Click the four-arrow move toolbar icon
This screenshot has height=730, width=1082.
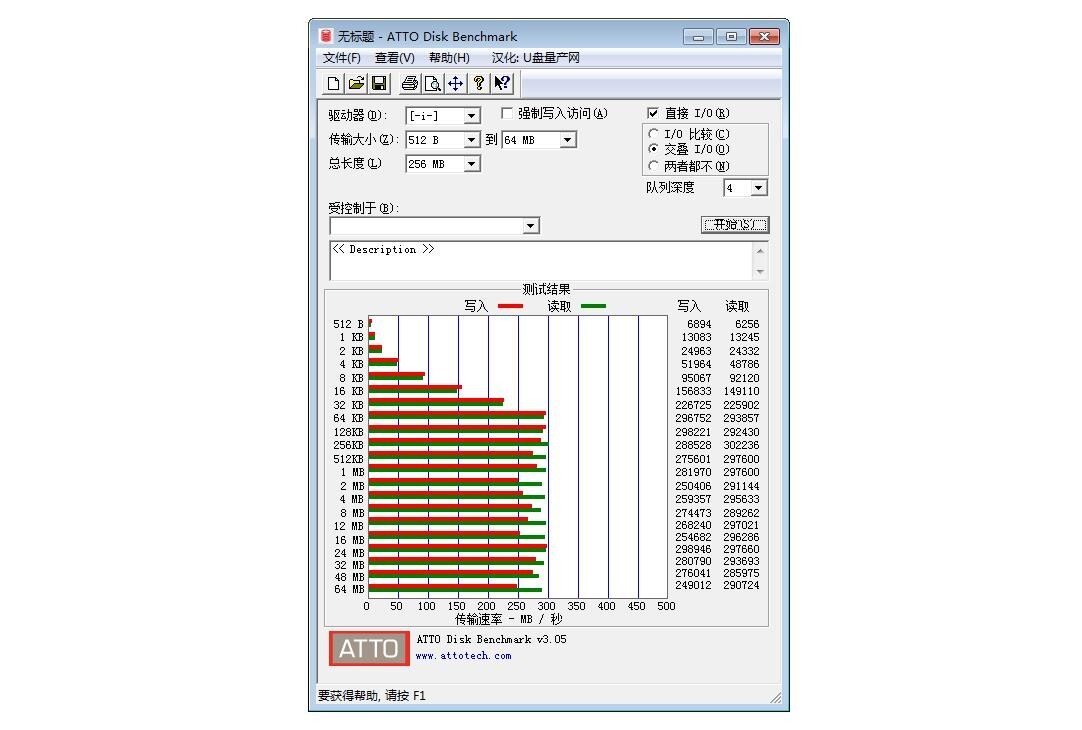click(x=455, y=83)
